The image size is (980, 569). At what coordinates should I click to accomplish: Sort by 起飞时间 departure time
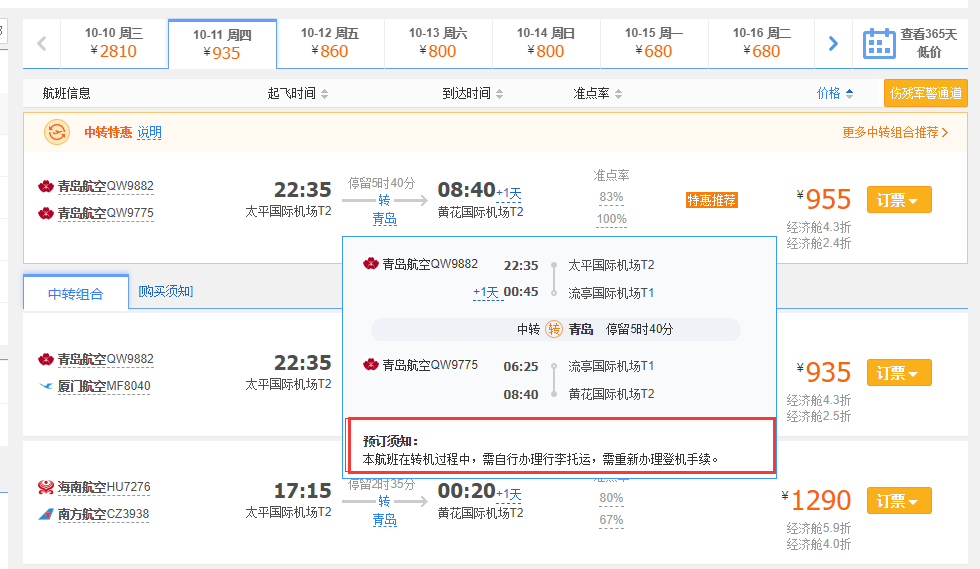pos(298,94)
